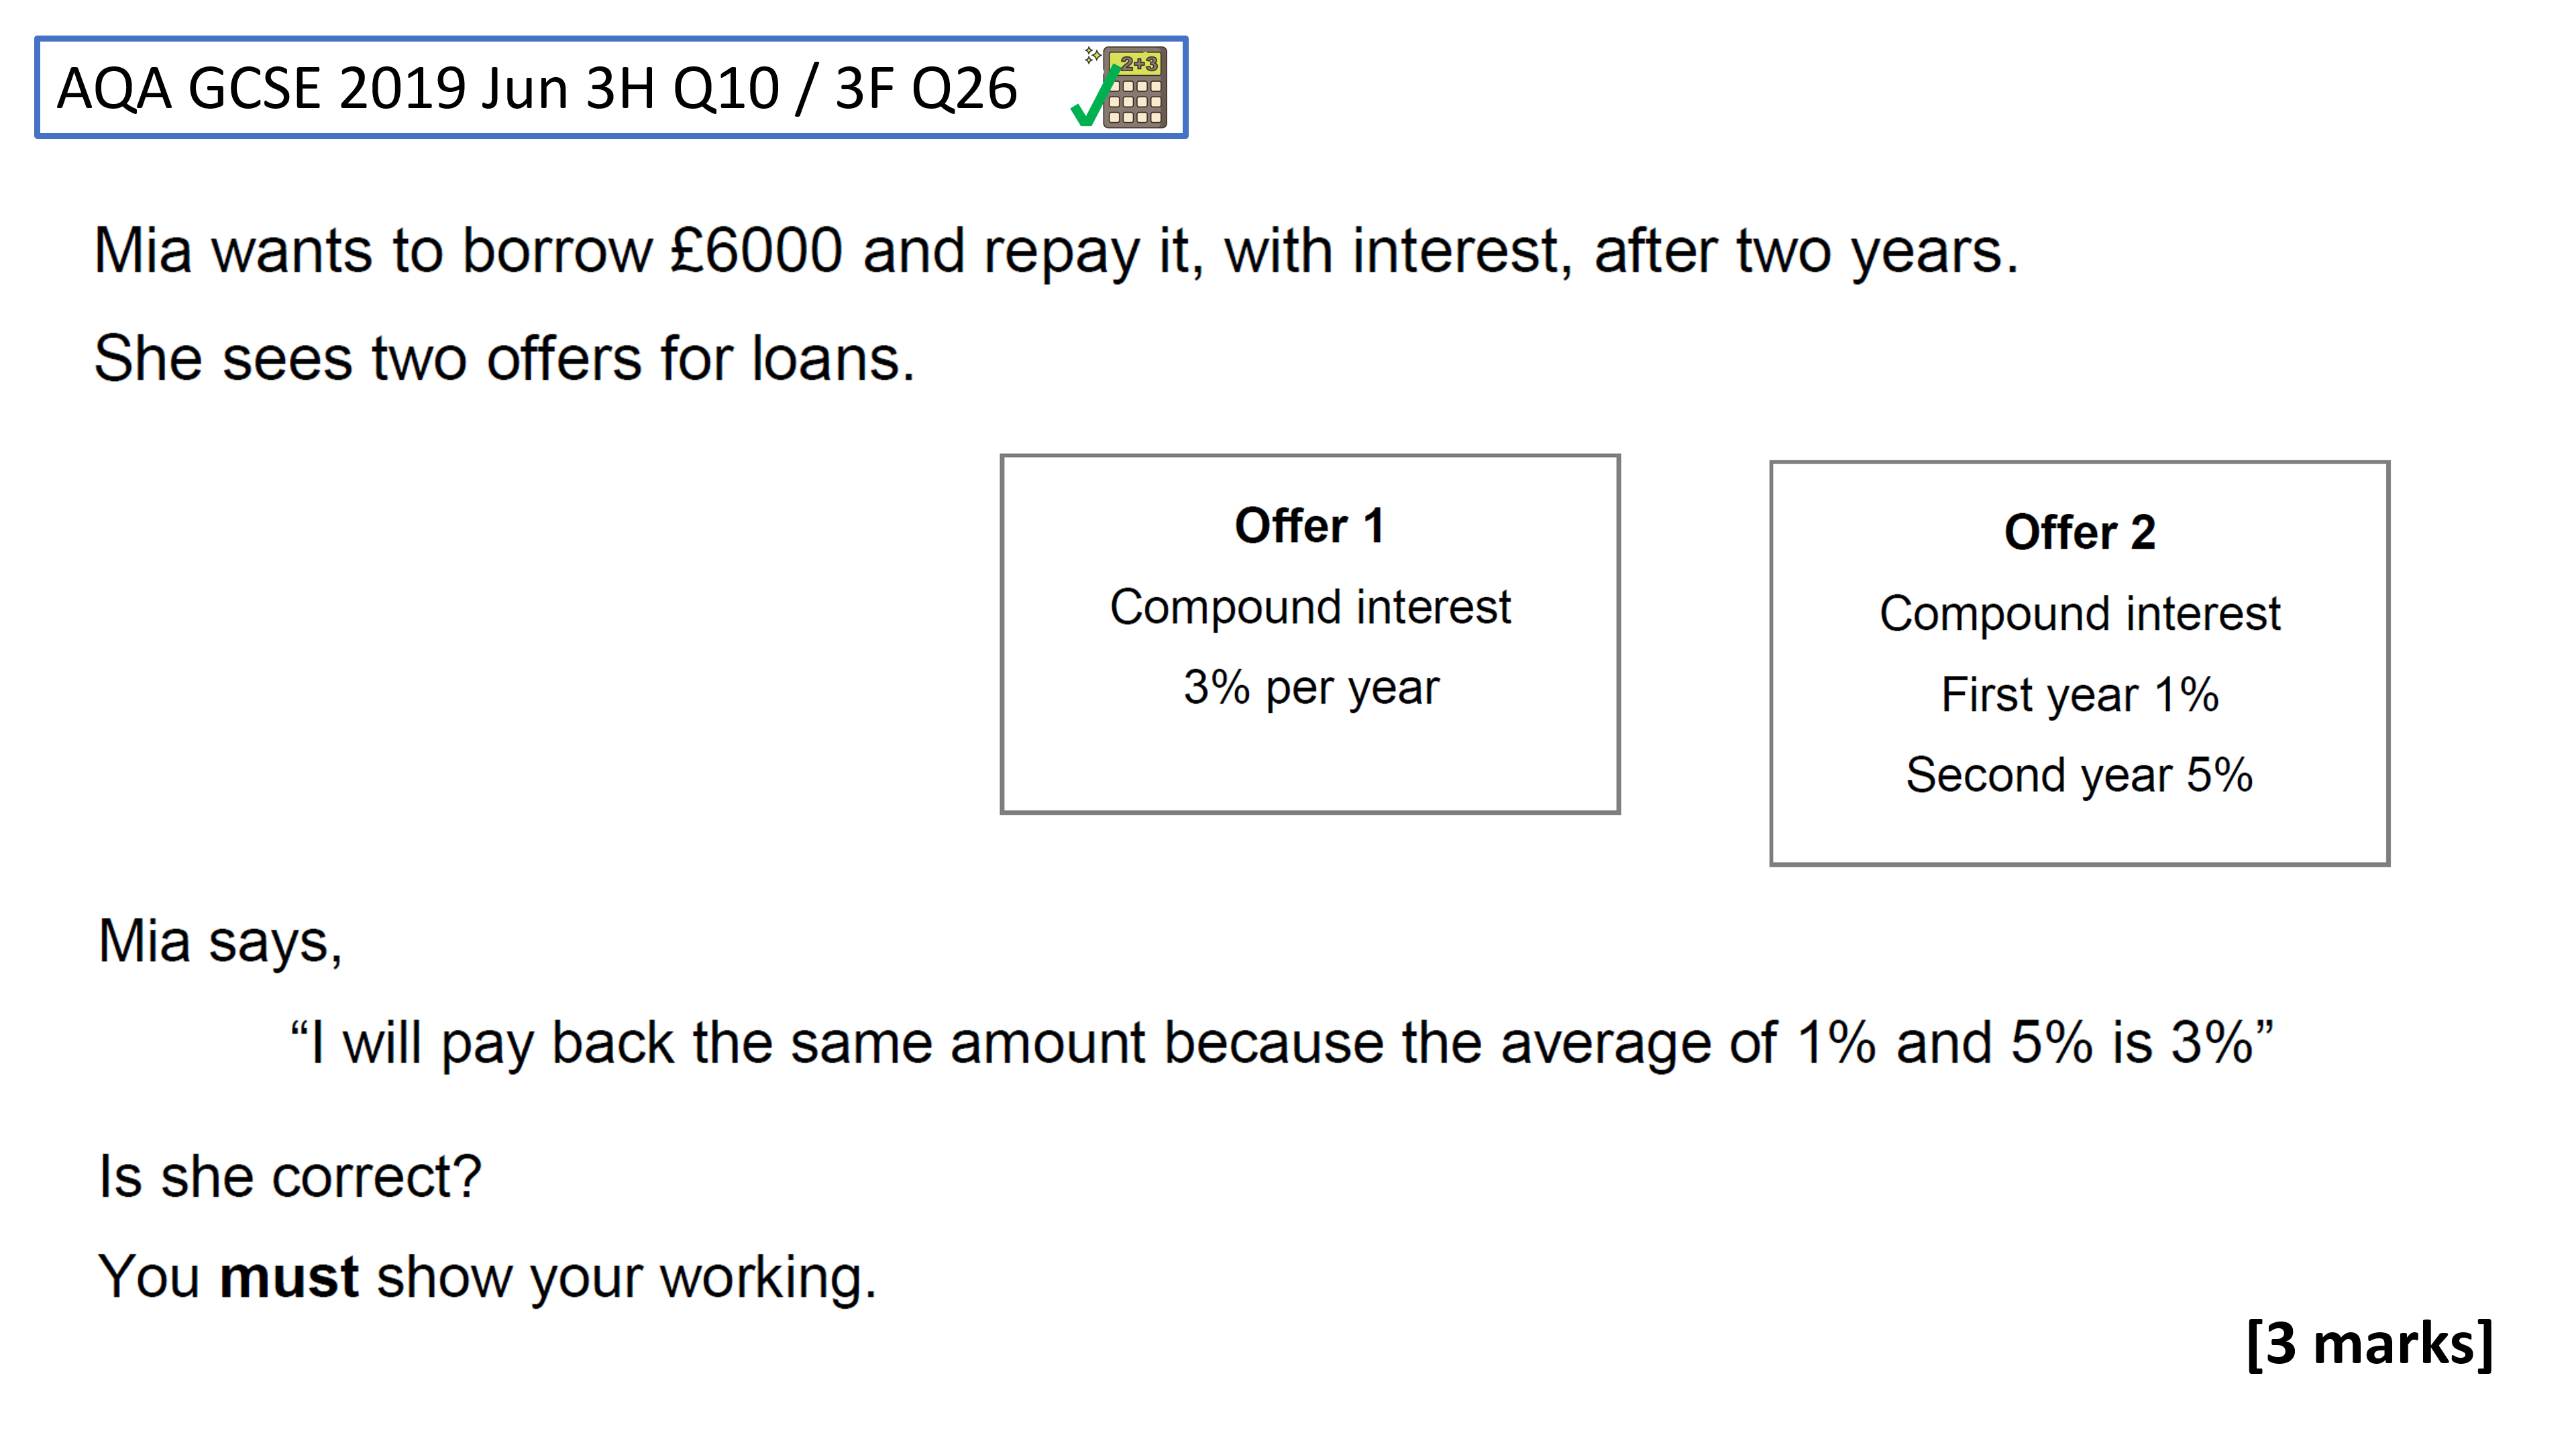Click the Offer 1 heading
Viewport: 2576px width, 1449px height.
[x=1310, y=526]
